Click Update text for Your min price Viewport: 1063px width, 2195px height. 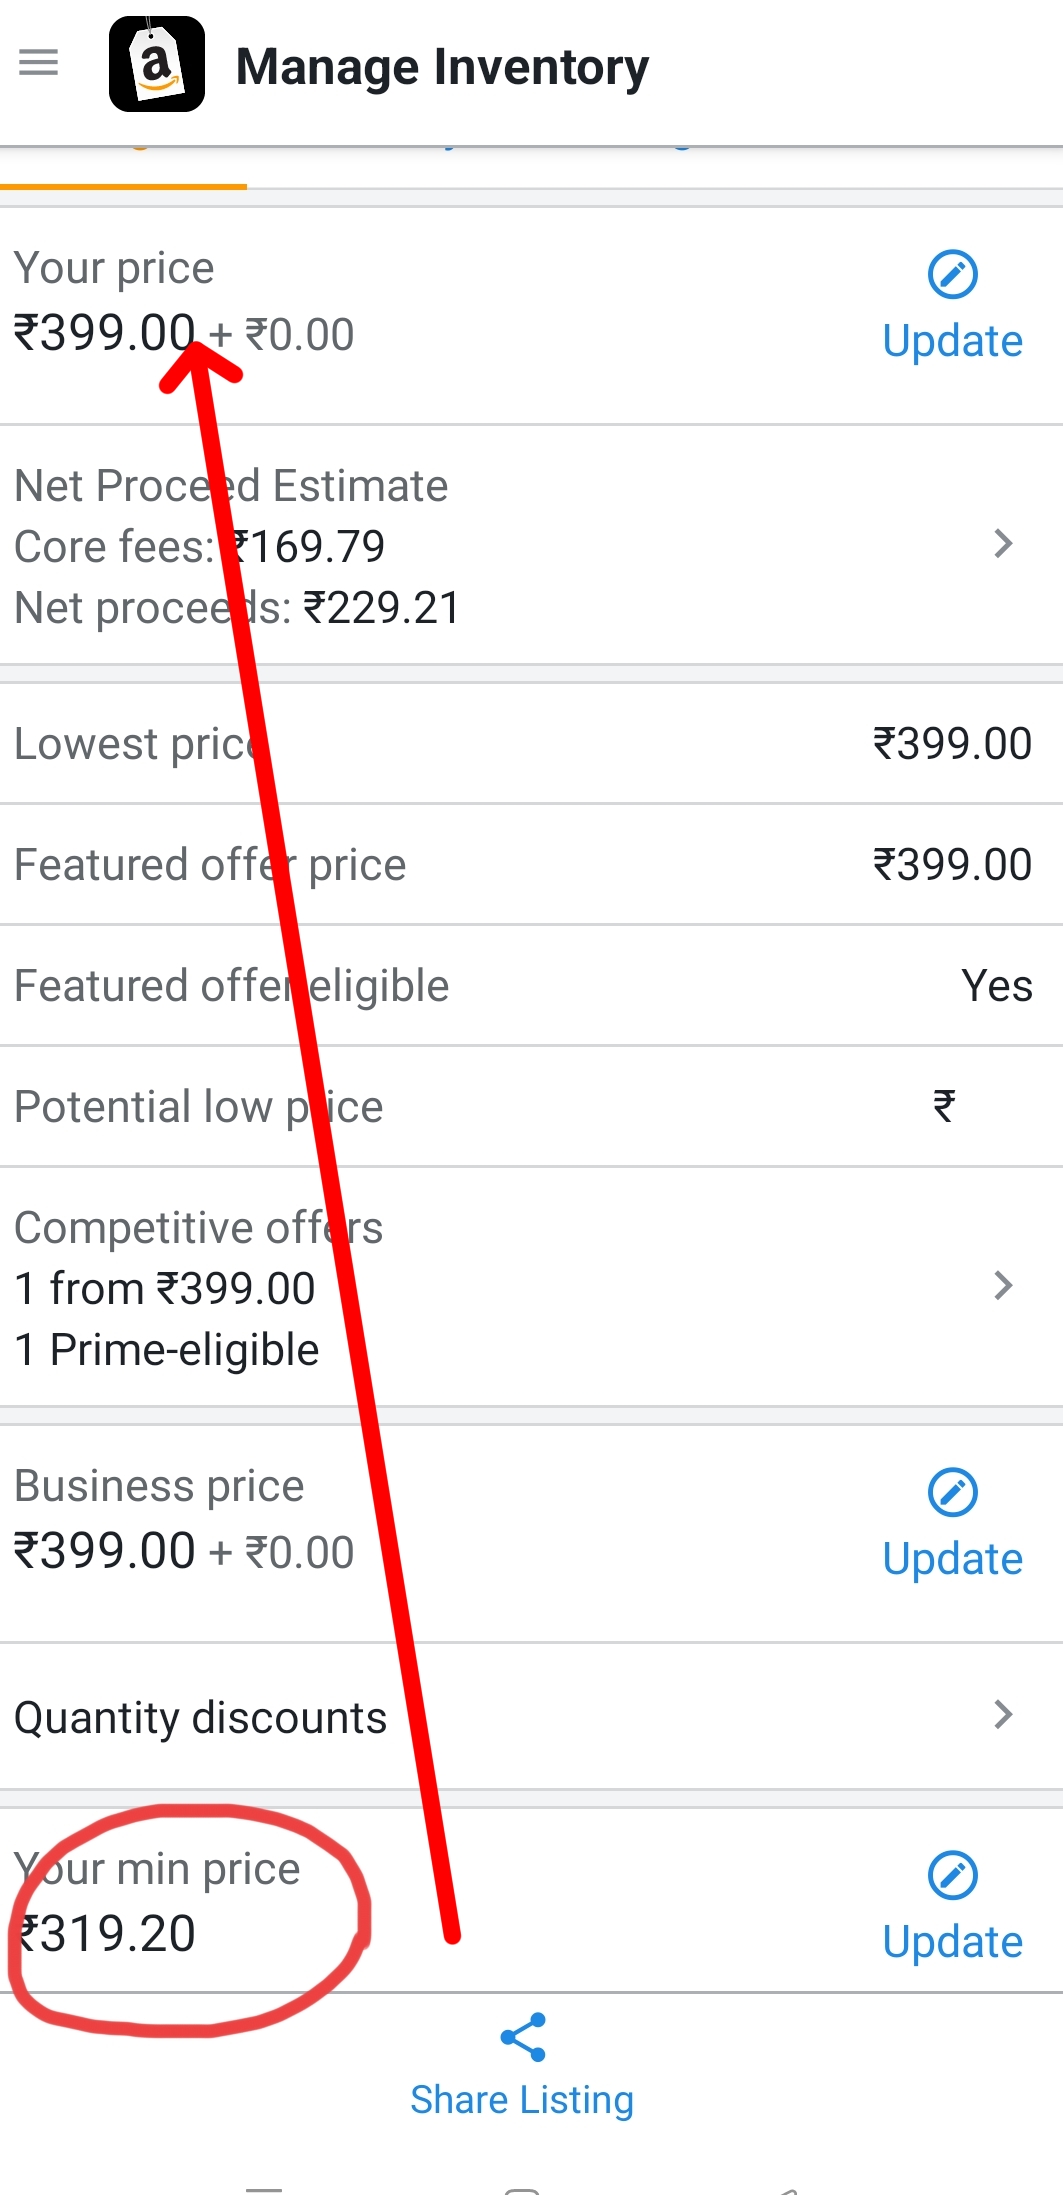952,1943
